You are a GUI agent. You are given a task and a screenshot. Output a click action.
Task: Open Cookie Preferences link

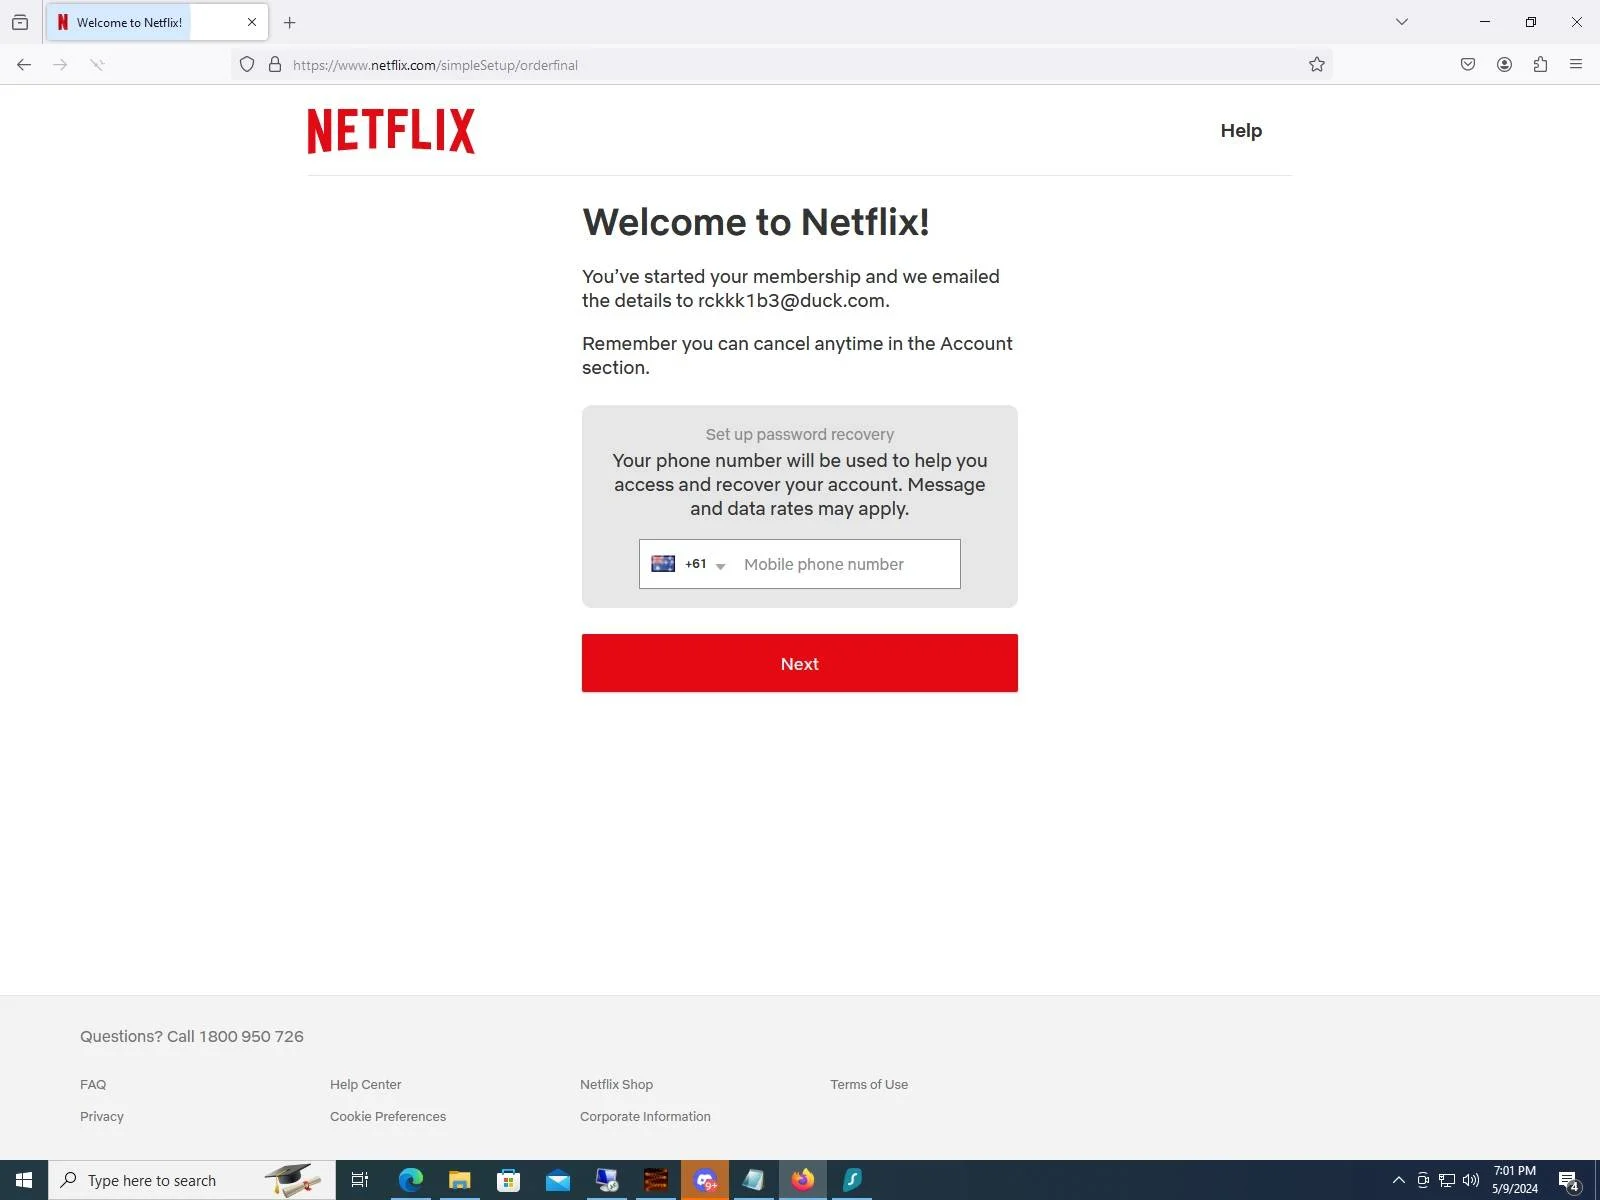(388, 1116)
